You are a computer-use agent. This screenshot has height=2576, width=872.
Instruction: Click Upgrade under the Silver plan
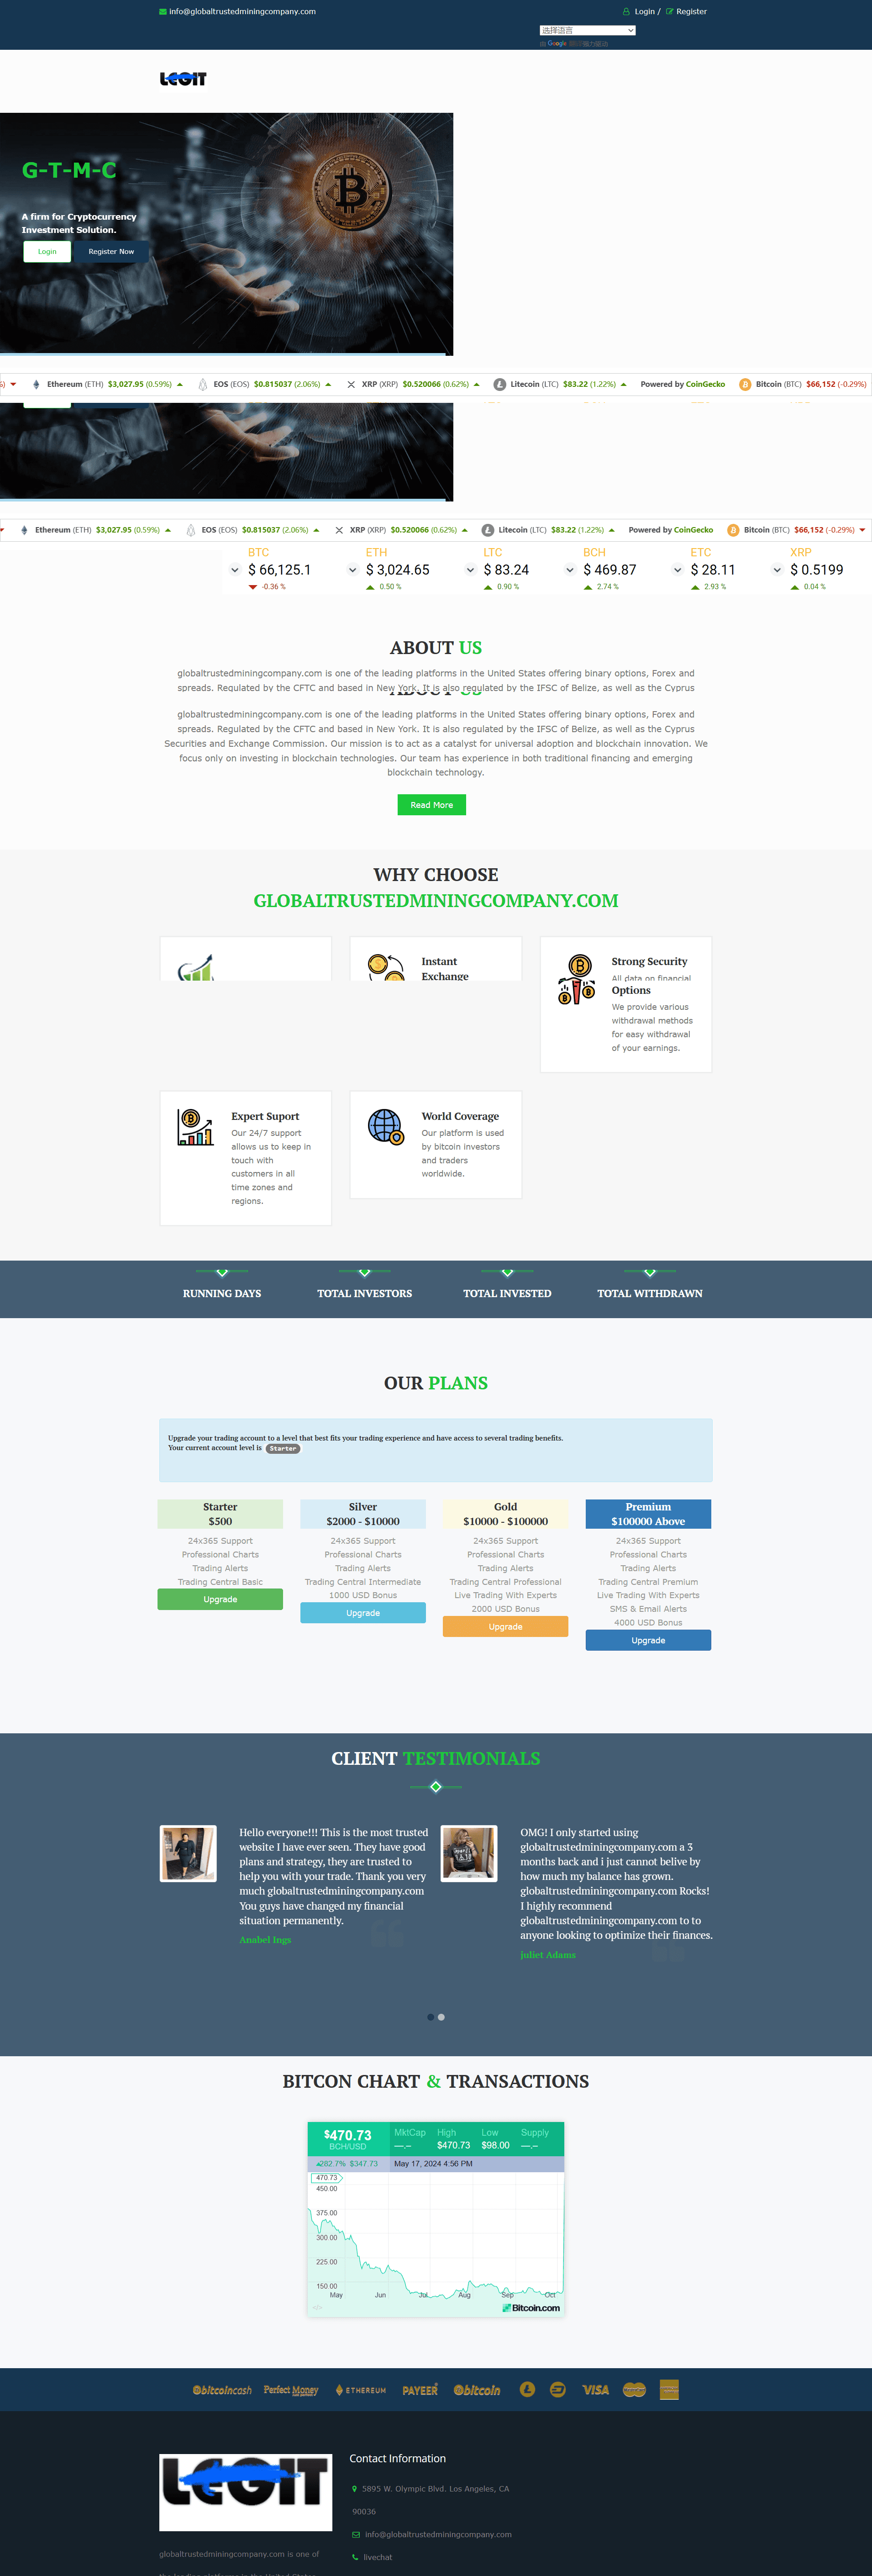tap(363, 1613)
